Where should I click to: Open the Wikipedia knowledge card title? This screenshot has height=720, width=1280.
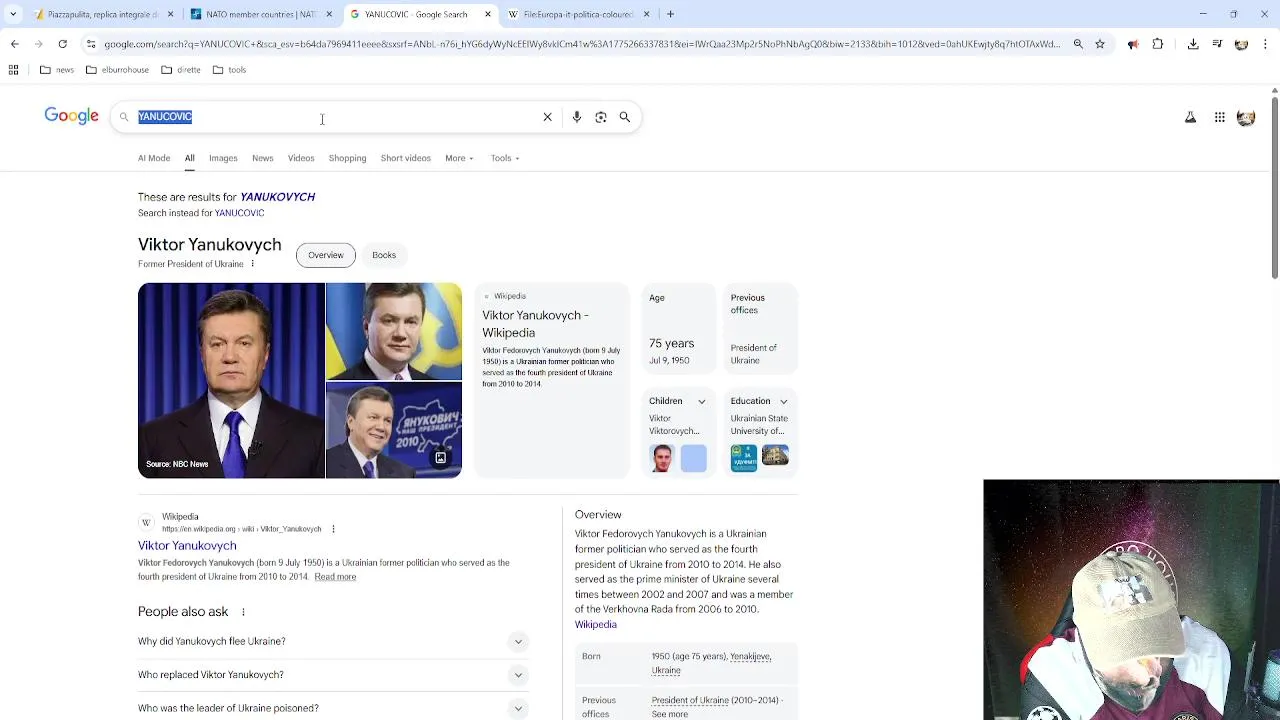[x=535, y=324]
